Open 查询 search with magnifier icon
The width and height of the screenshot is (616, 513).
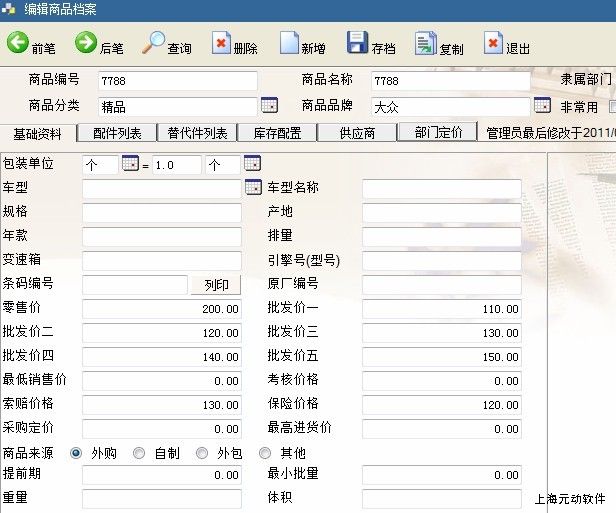click(x=153, y=43)
